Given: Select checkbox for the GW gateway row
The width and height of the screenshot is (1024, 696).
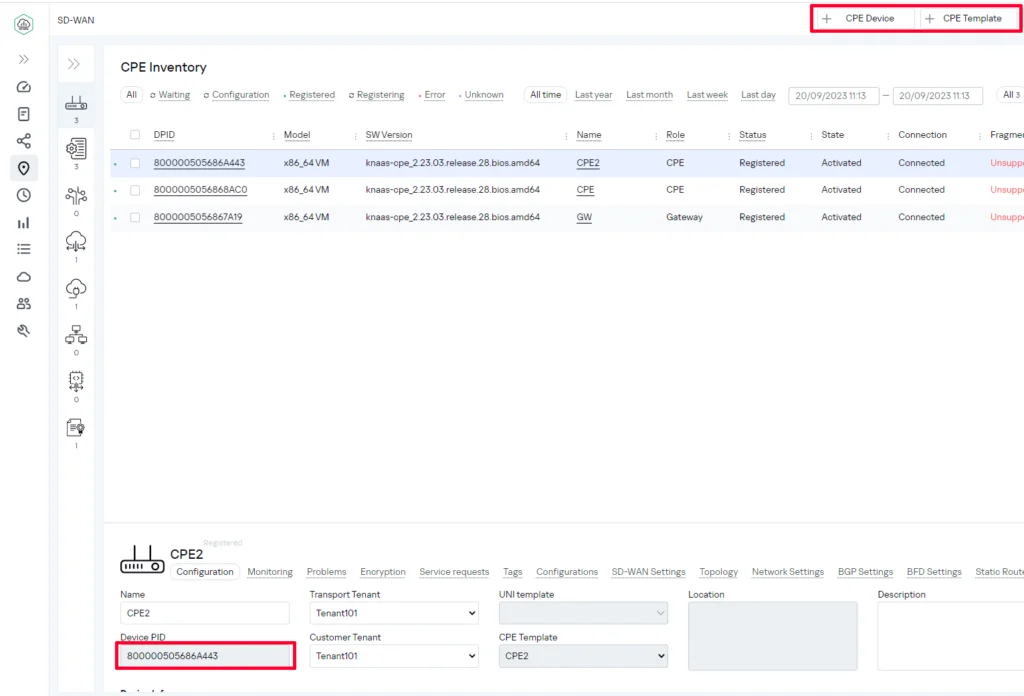Looking at the screenshot, I should pyautogui.click(x=135, y=217).
